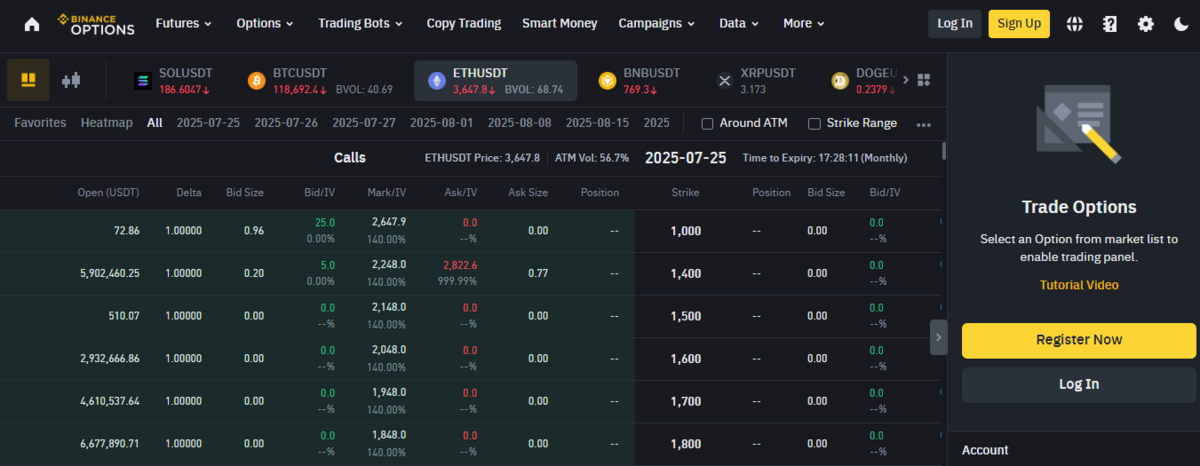Select the list view icon
Image resolution: width=1200 pixels, height=466 pixels.
coord(29,80)
